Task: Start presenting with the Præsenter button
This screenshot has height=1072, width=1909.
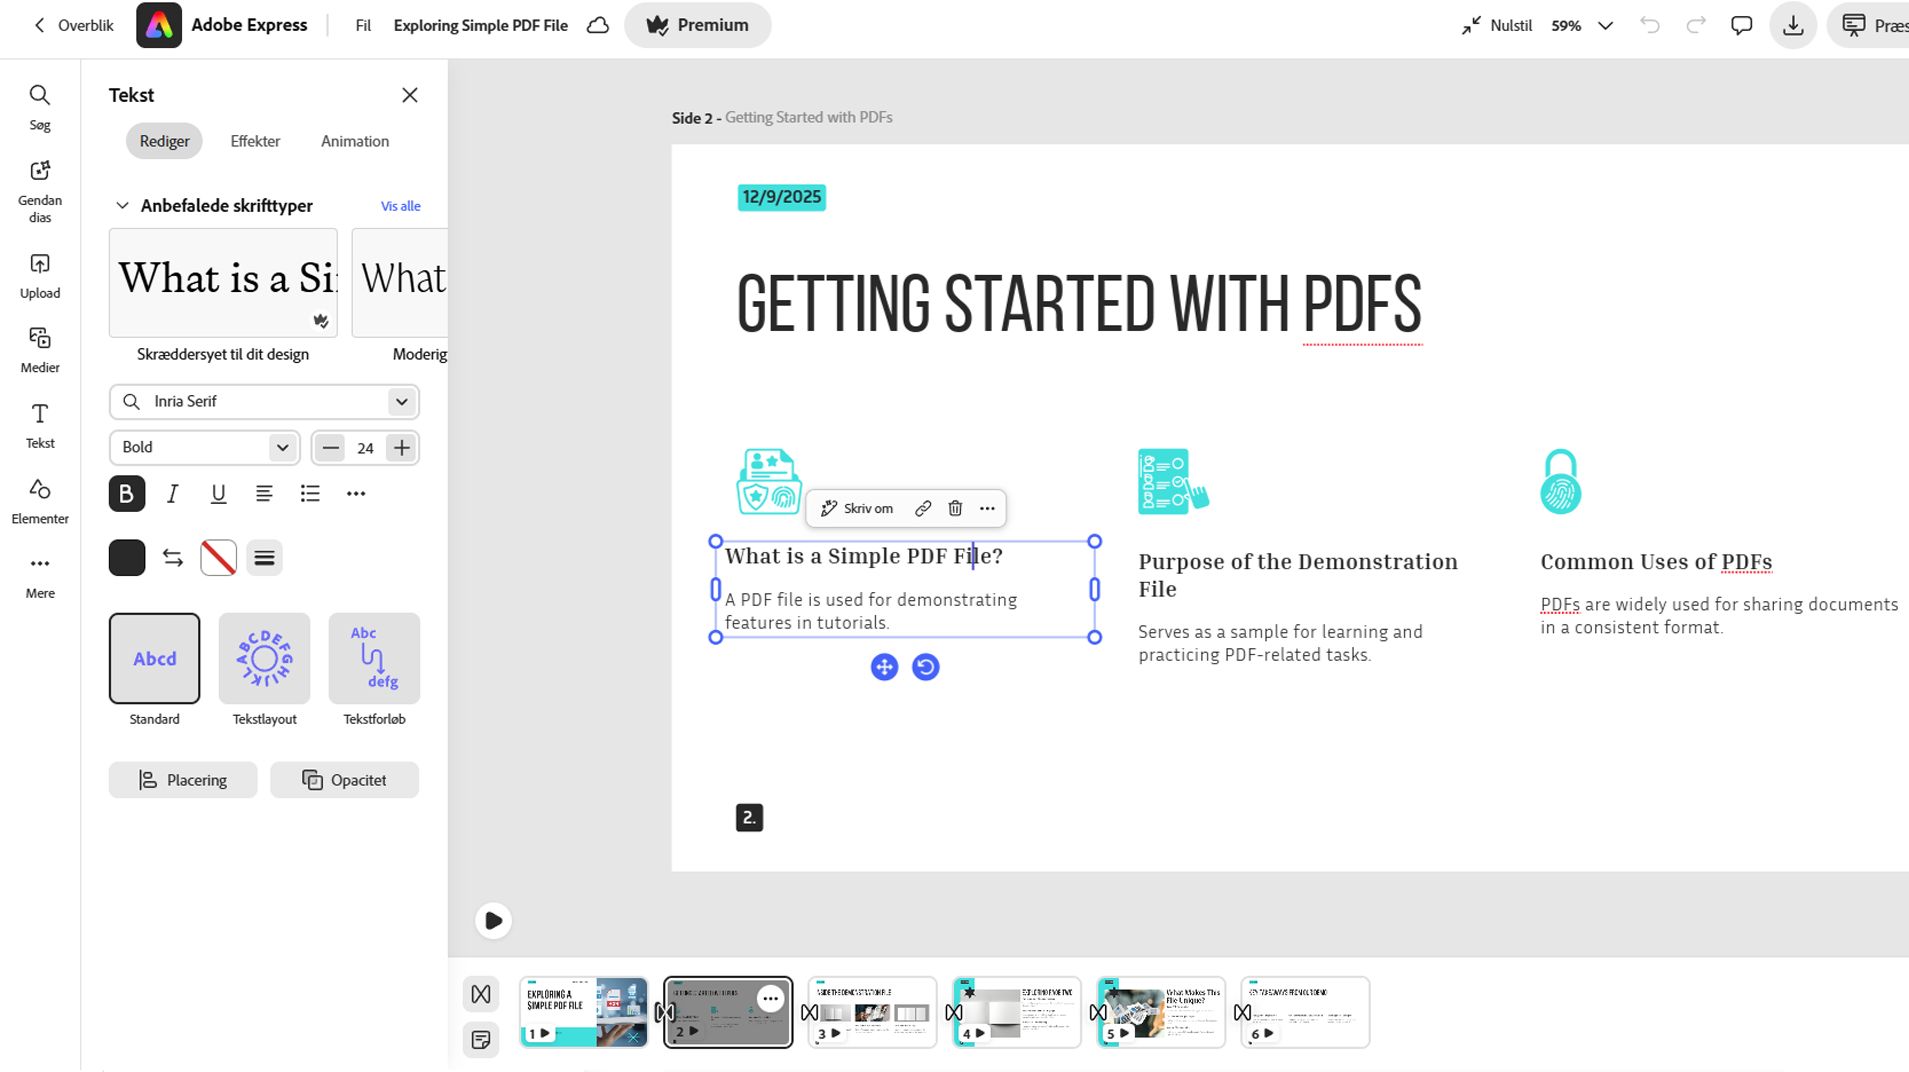Action: click(x=1870, y=25)
